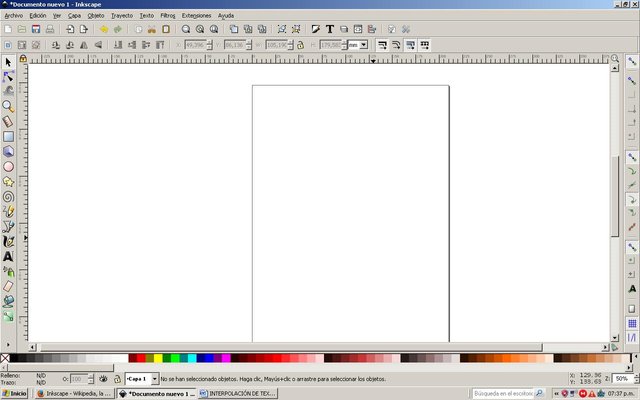Toggle enable snapping button at top
This screenshot has height=400, width=640.
632,62
